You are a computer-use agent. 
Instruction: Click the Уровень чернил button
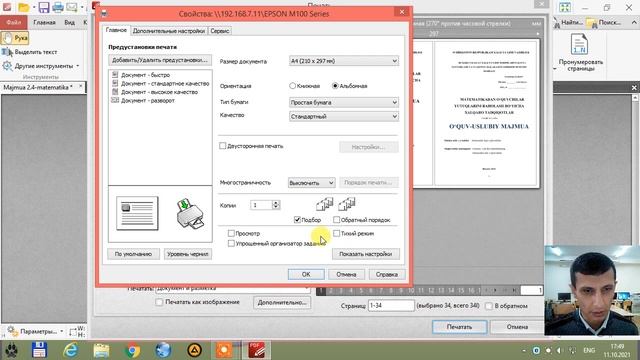pos(188,254)
